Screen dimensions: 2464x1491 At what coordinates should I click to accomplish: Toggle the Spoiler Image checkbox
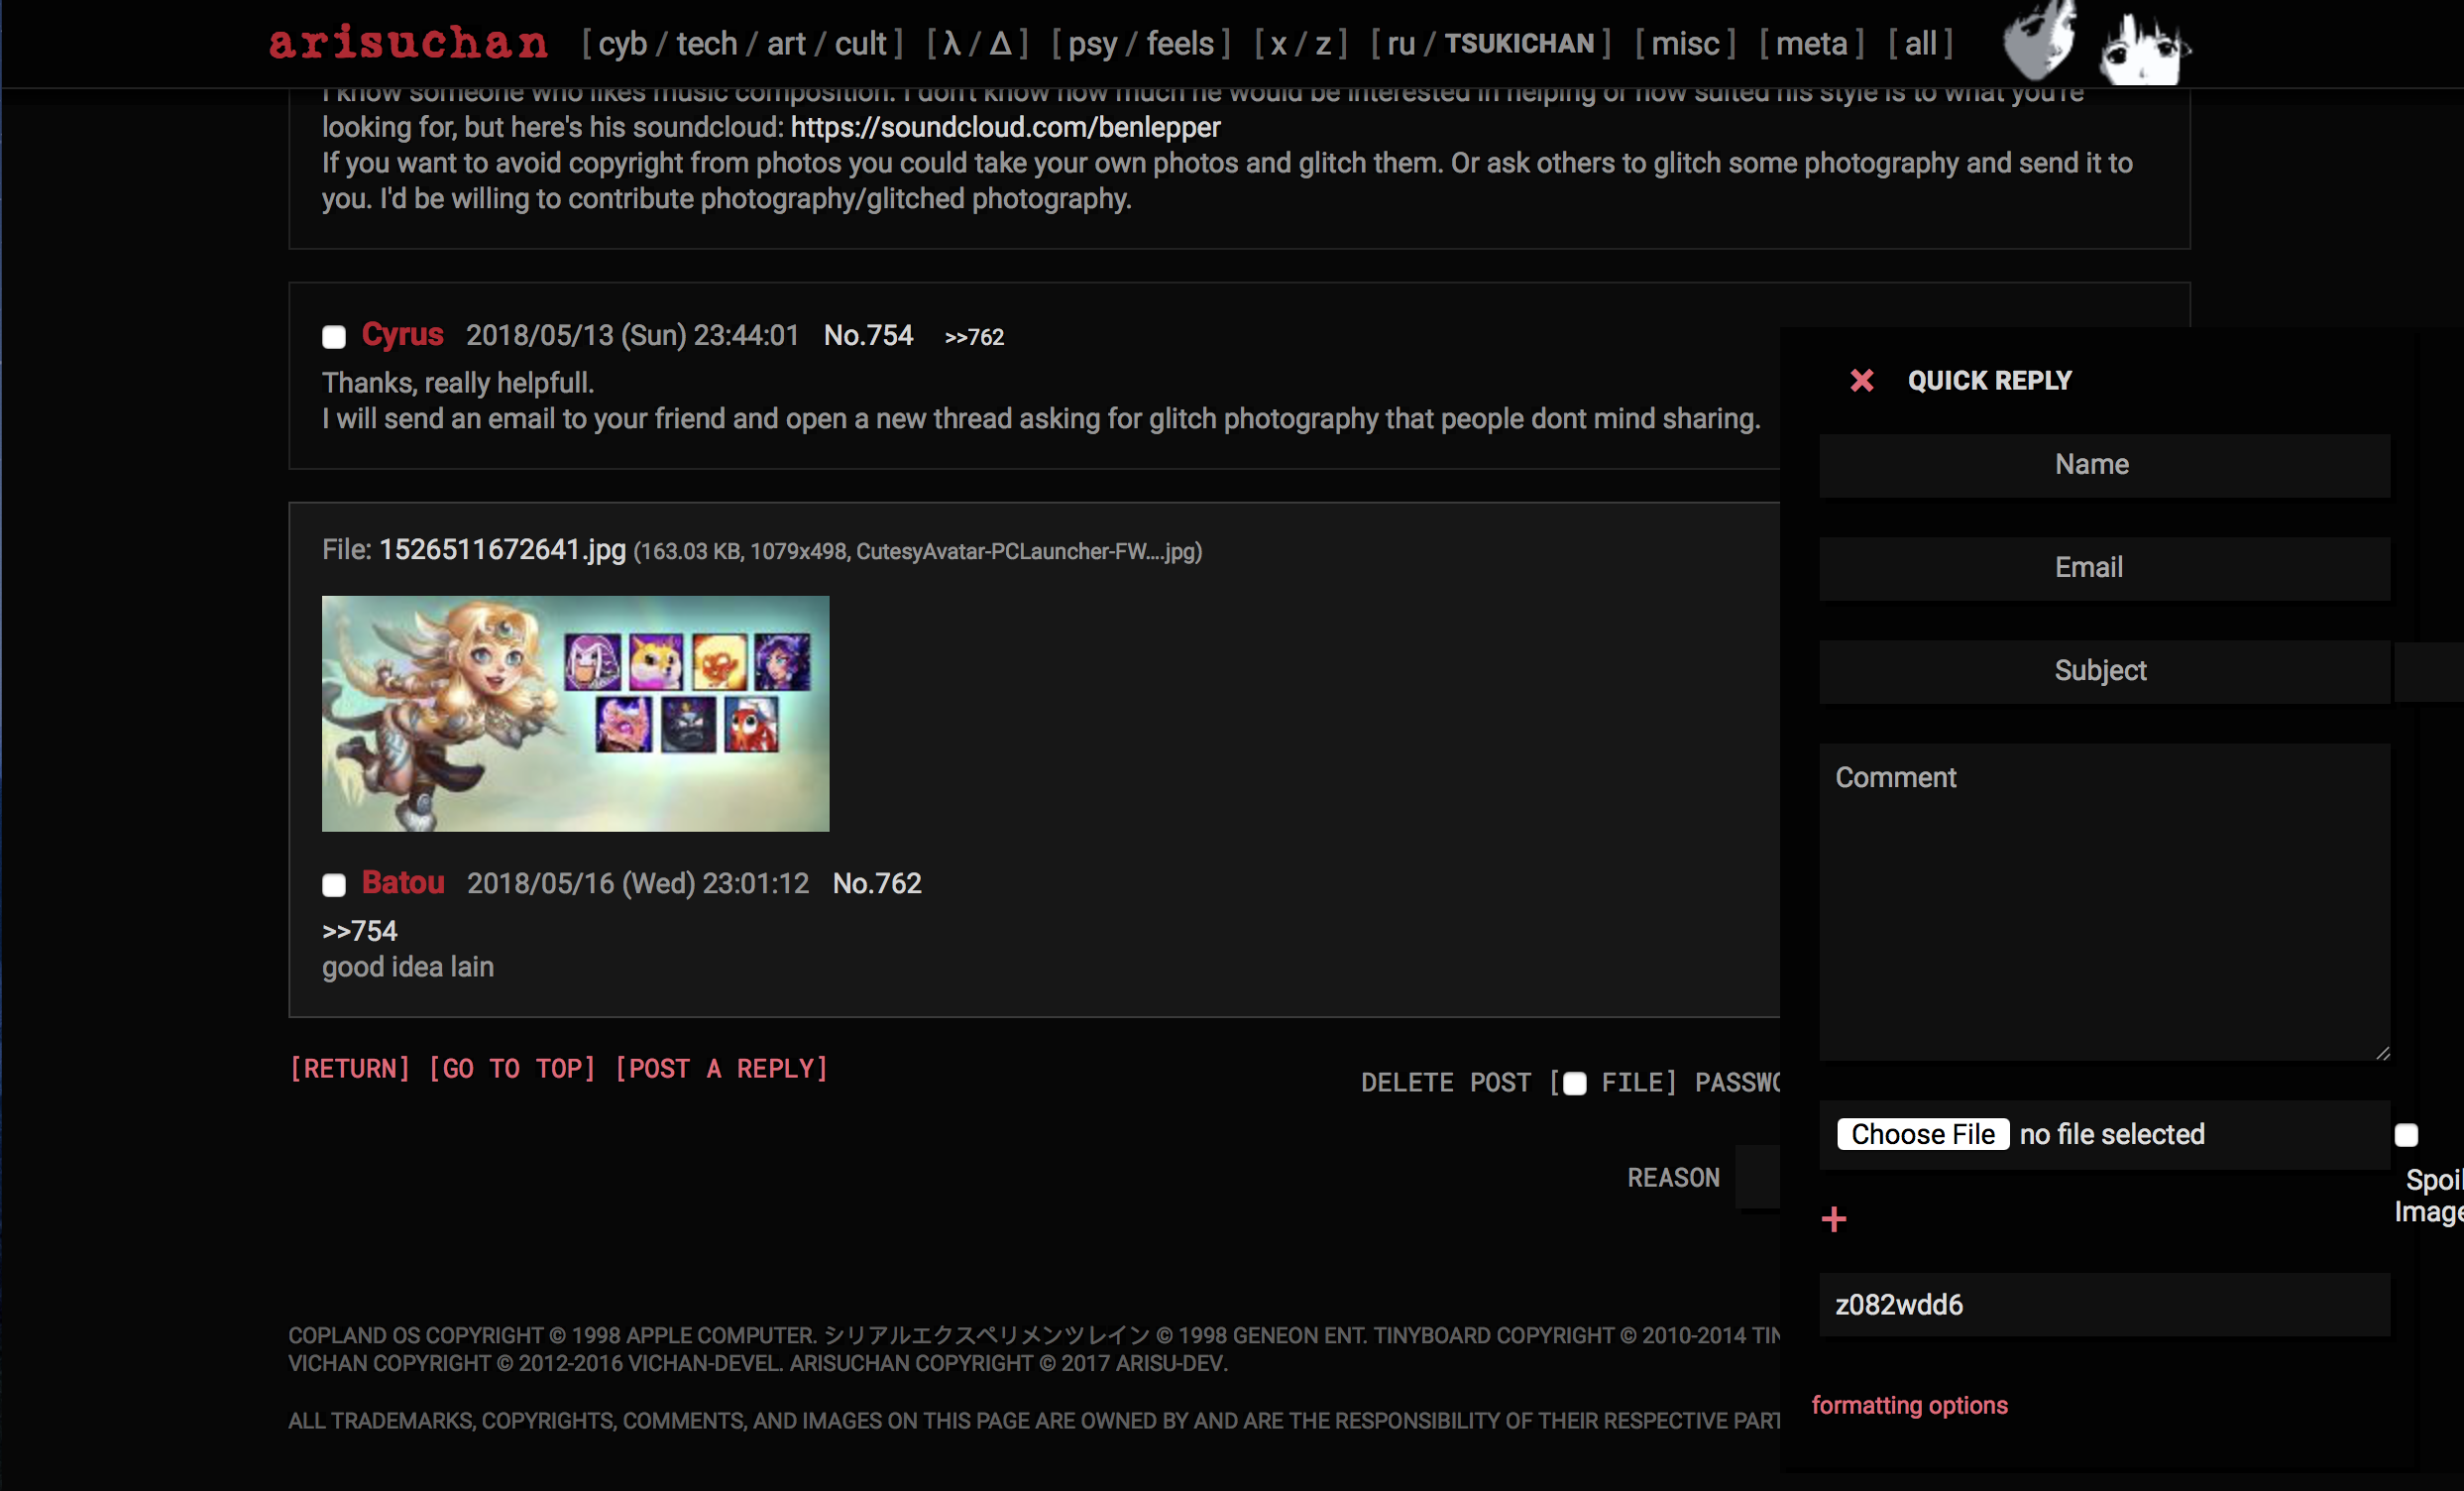point(2405,1135)
